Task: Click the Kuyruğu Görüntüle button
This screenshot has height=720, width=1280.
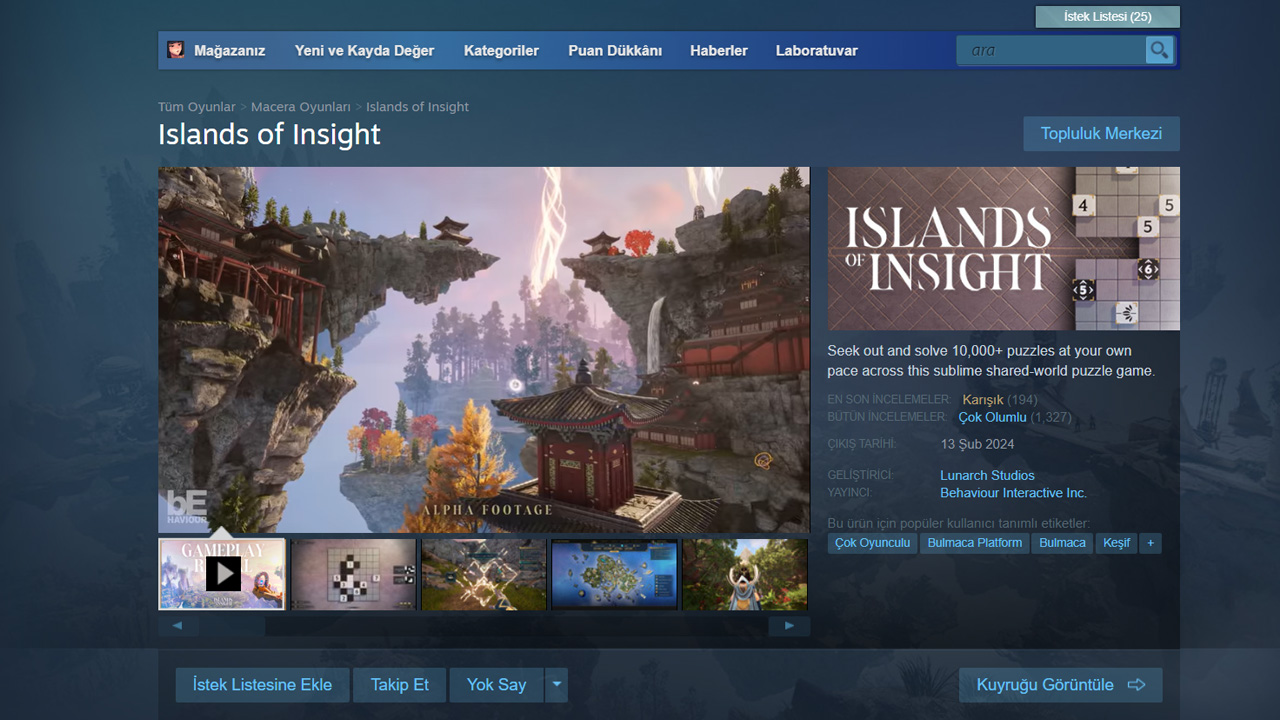Action: point(1061,685)
